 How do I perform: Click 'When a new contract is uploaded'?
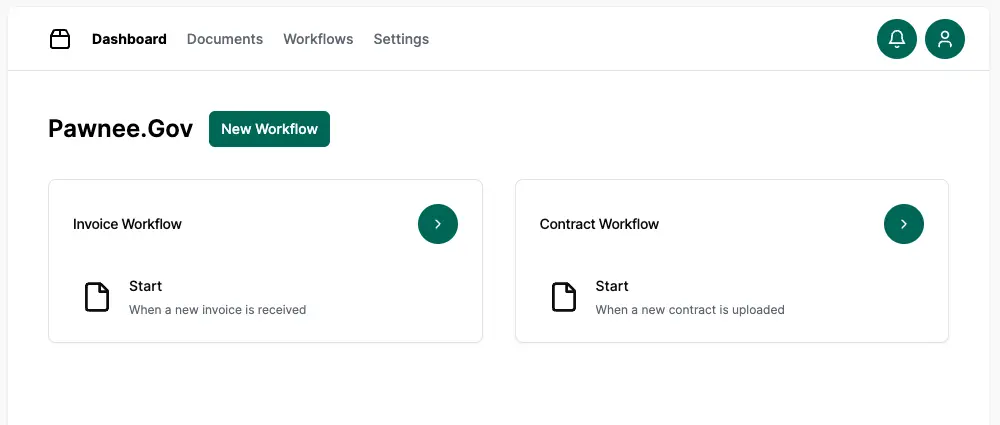point(690,310)
